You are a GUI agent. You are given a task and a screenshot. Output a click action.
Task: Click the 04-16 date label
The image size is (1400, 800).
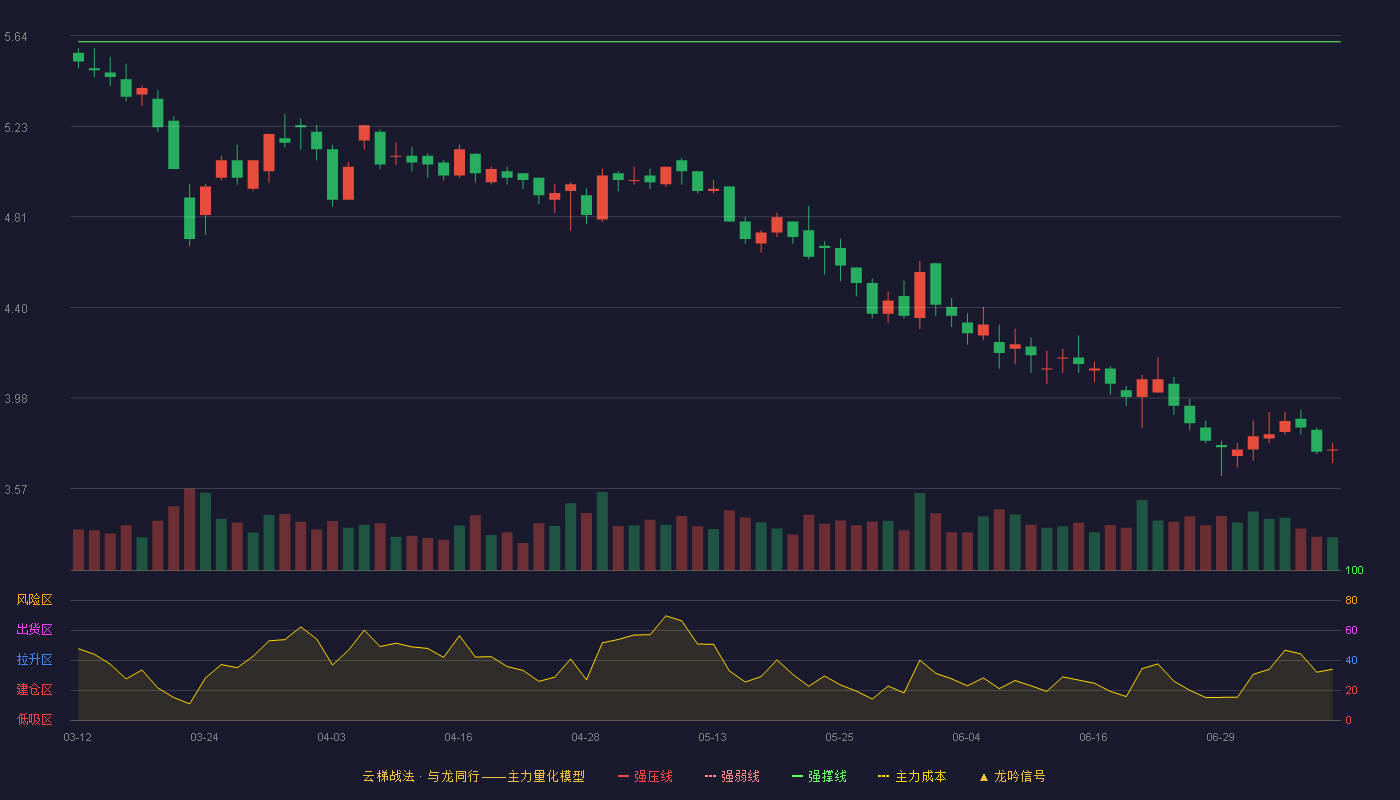[x=458, y=737]
